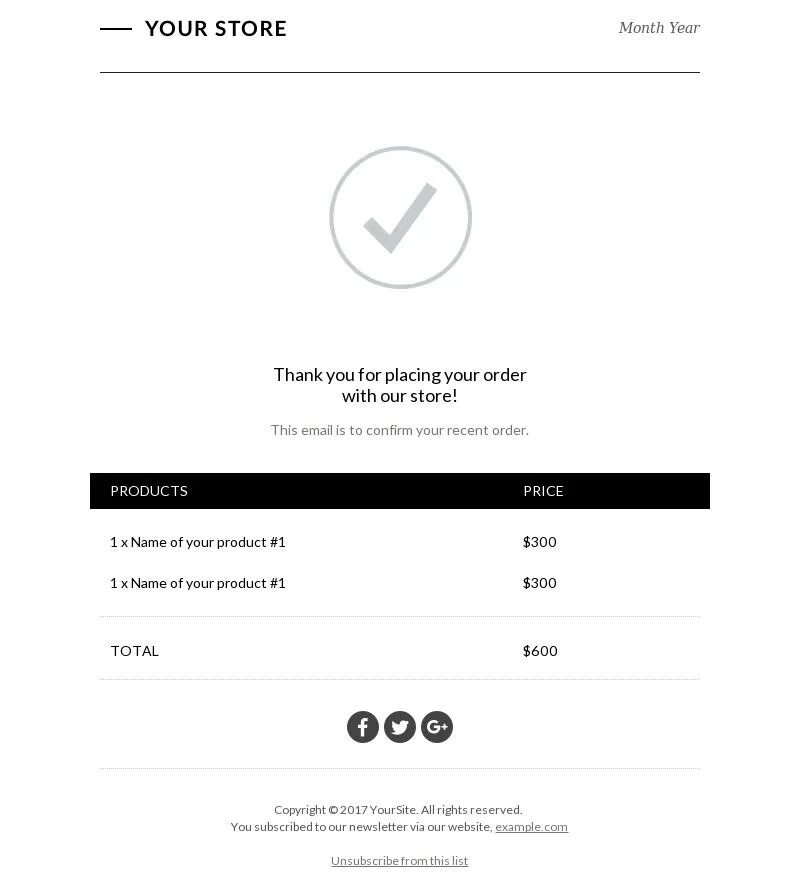Click the copyright 2017 YourSite text
This screenshot has width=800, height=883.
(399, 810)
